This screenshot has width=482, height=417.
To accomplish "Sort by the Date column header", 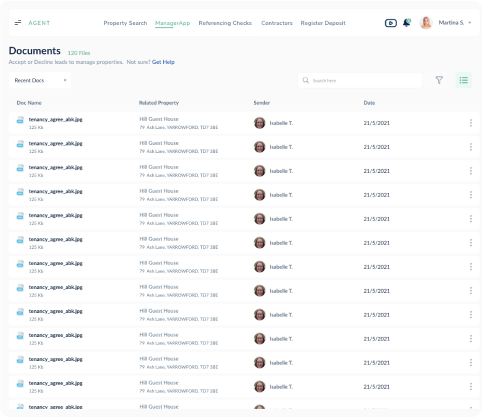I will (x=369, y=103).
